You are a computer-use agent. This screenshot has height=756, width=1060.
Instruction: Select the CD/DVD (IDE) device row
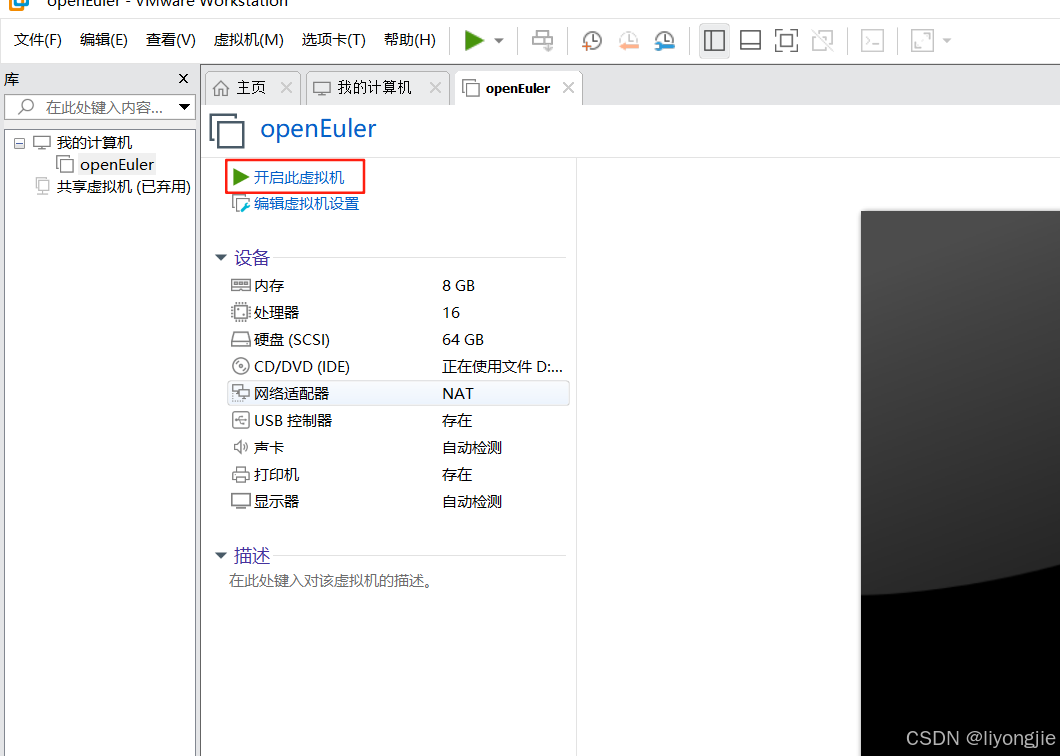pos(398,367)
